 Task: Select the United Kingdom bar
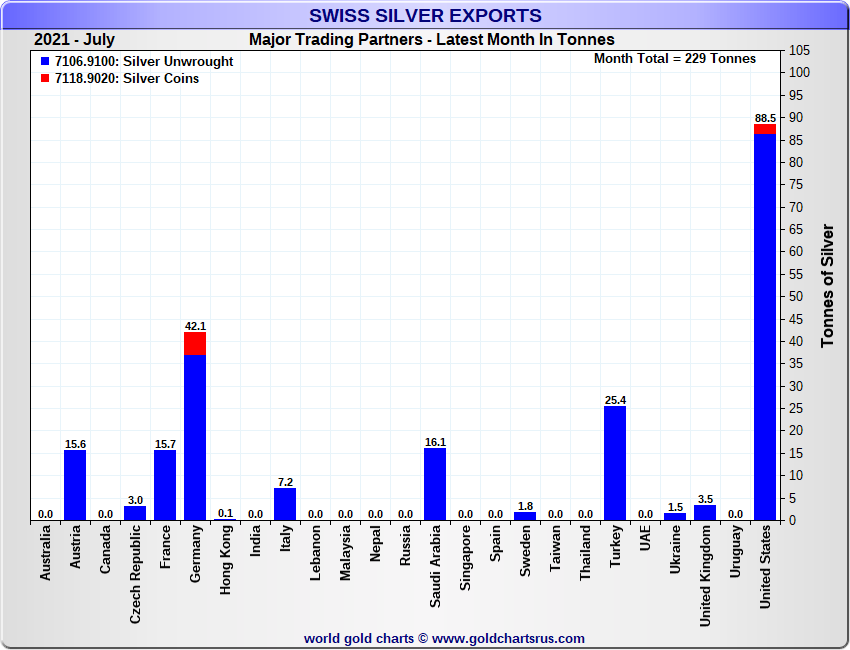click(x=705, y=512)
